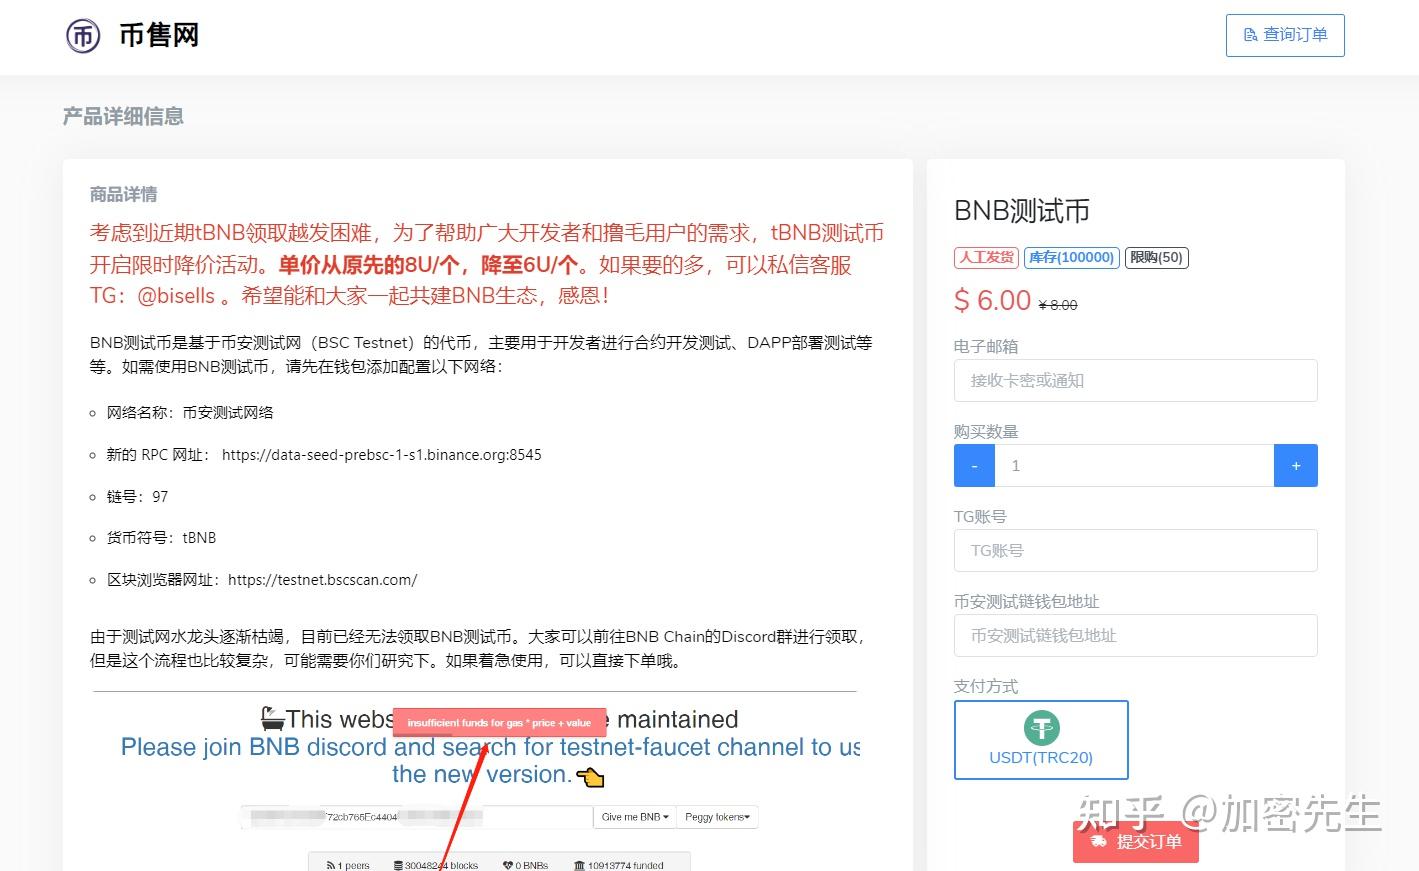The height and width of the screenshot is (871, 1419).
Task: Click the pointing hand emoji after 'new version'
Action: 590,776
